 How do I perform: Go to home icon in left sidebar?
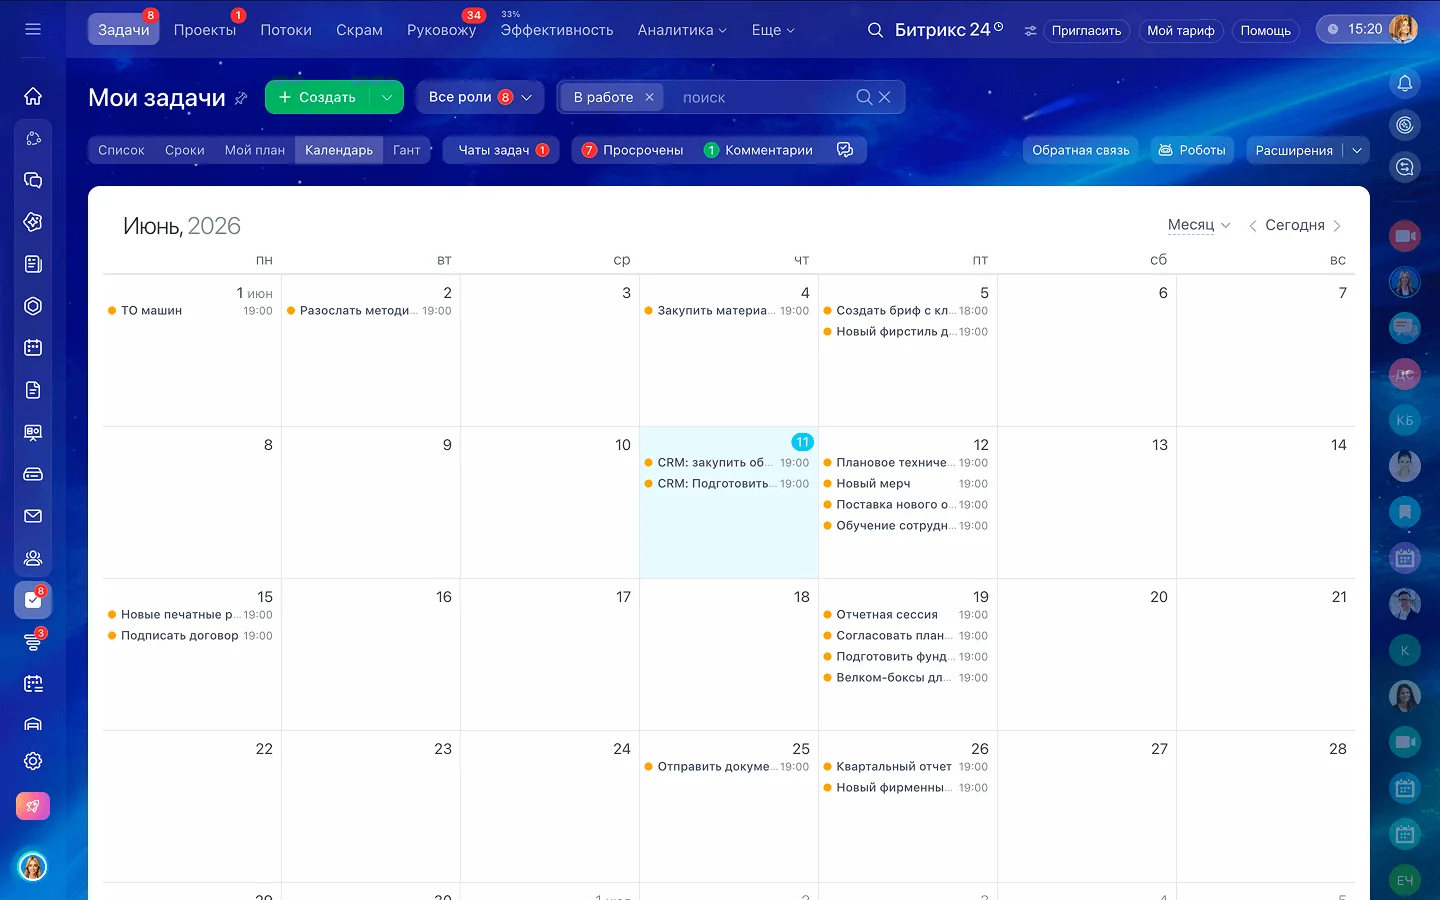point(33,96)
